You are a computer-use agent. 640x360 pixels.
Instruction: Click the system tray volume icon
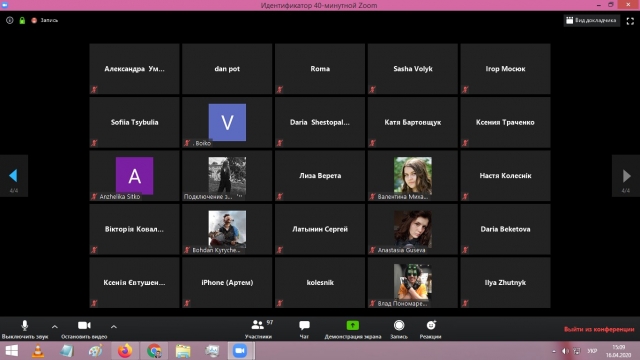click(x=565, y=351)
